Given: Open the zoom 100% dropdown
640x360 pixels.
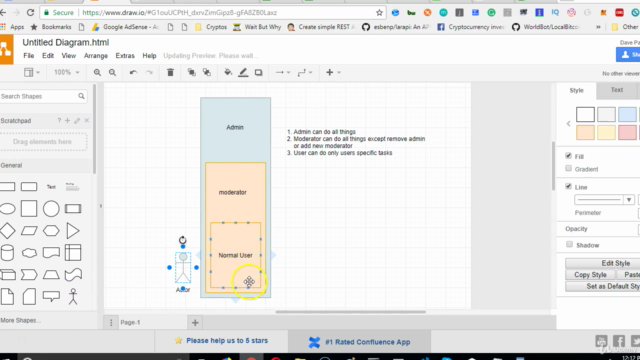Looking at the screenshot, I should click(67, 72).
